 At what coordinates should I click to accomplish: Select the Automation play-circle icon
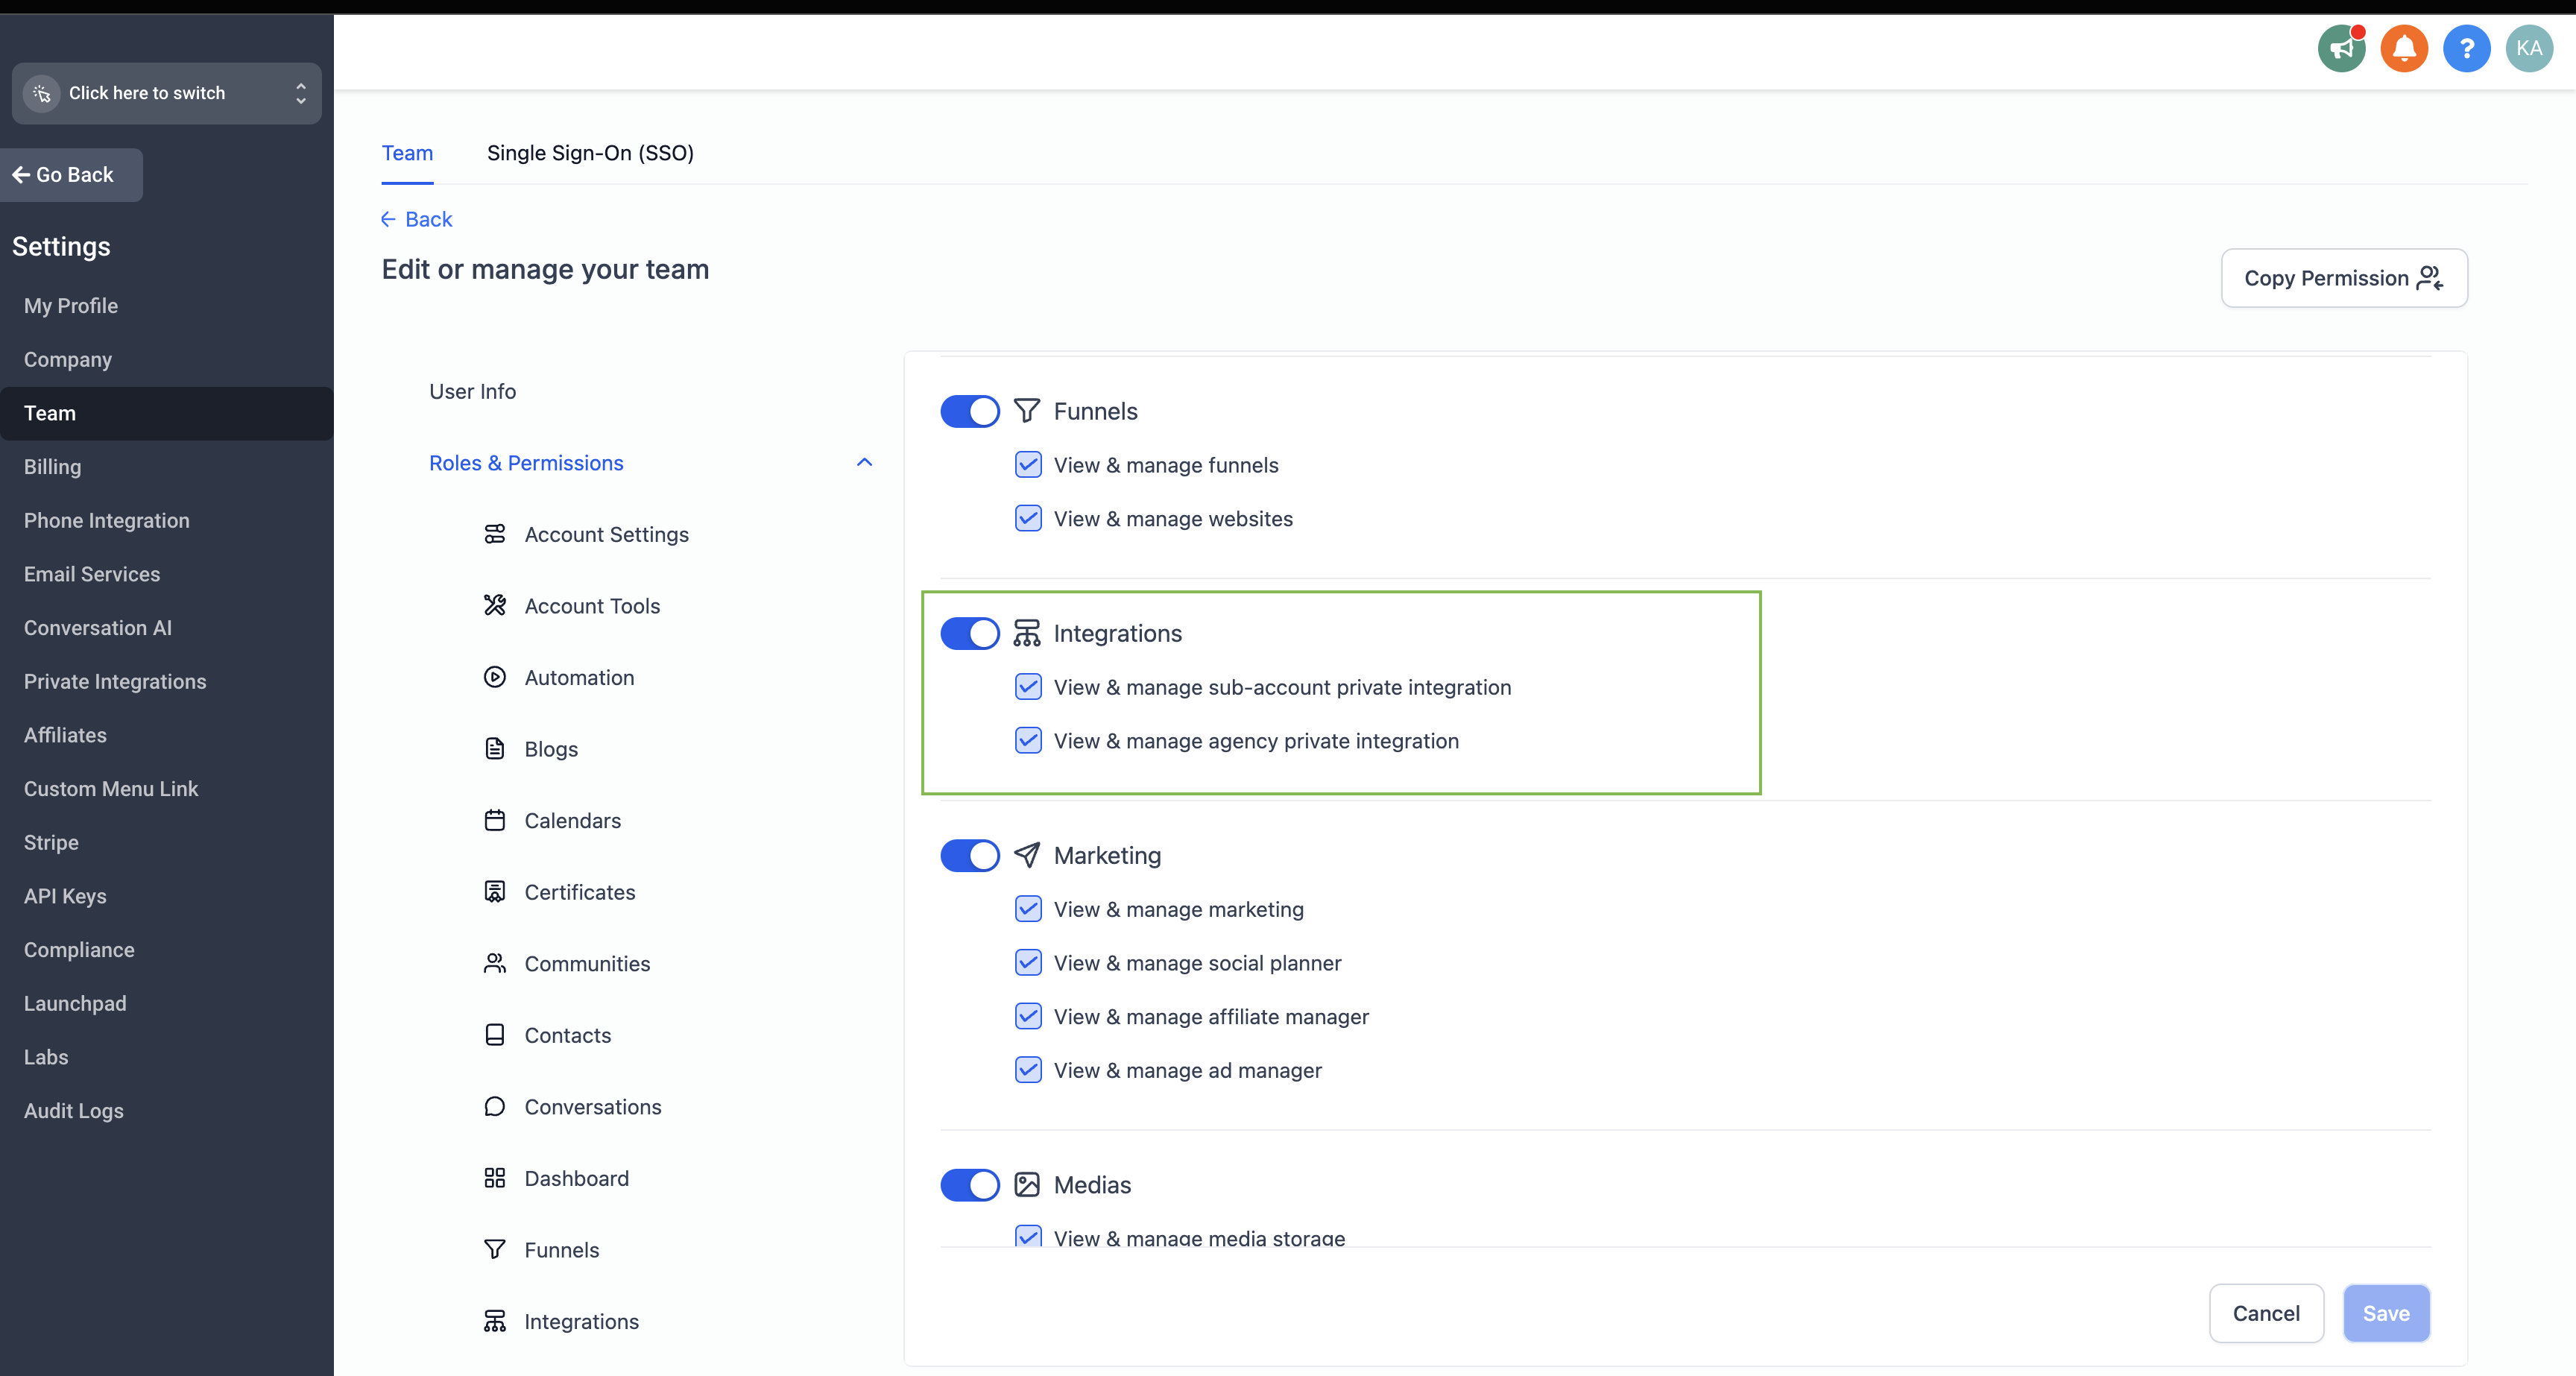(495, 677)
